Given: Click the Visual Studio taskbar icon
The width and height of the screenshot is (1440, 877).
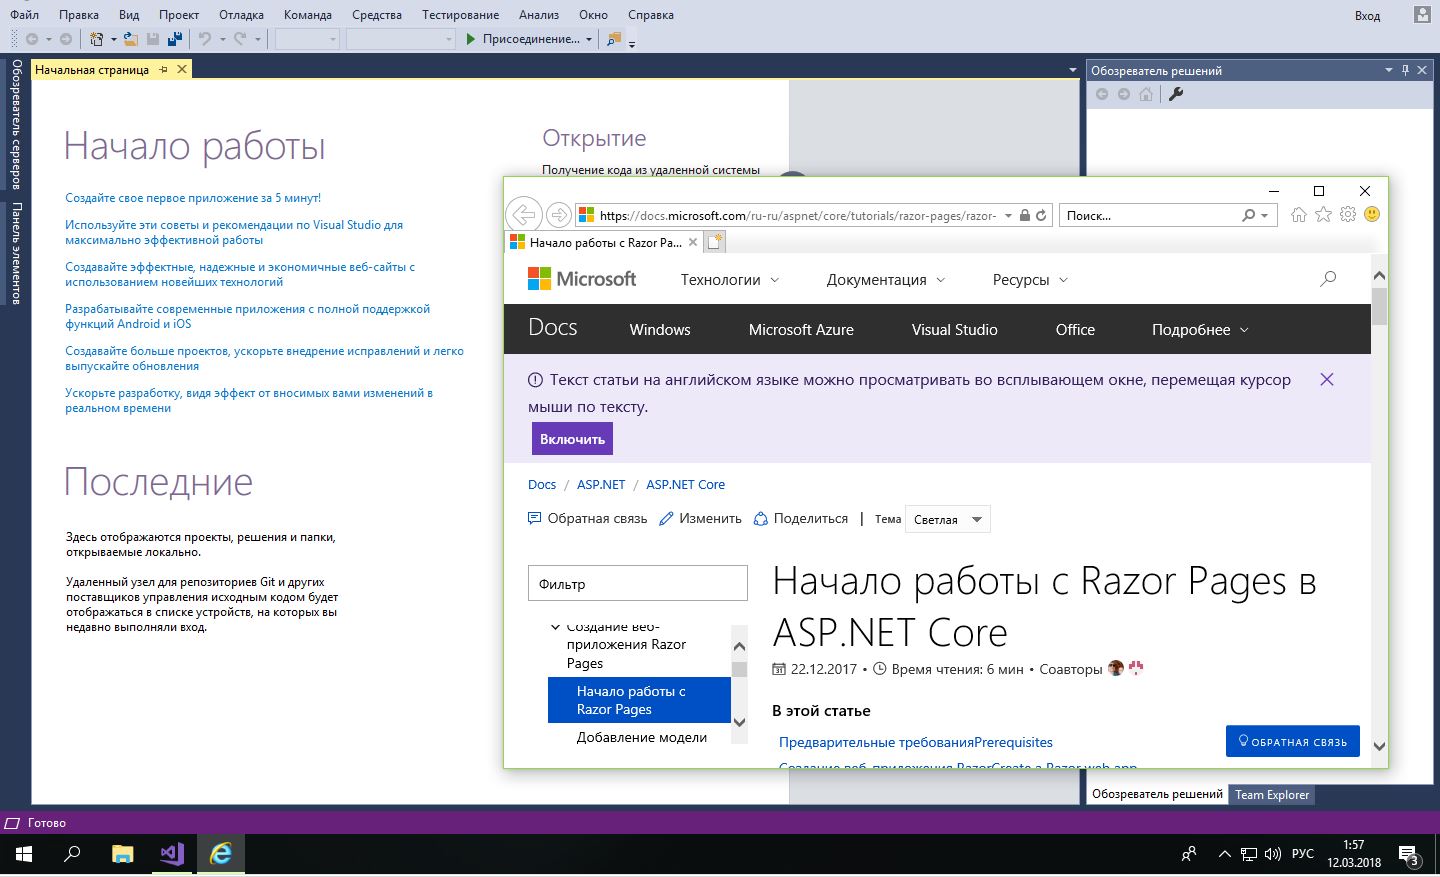Looking at the screenshot, I should (172, 854).
